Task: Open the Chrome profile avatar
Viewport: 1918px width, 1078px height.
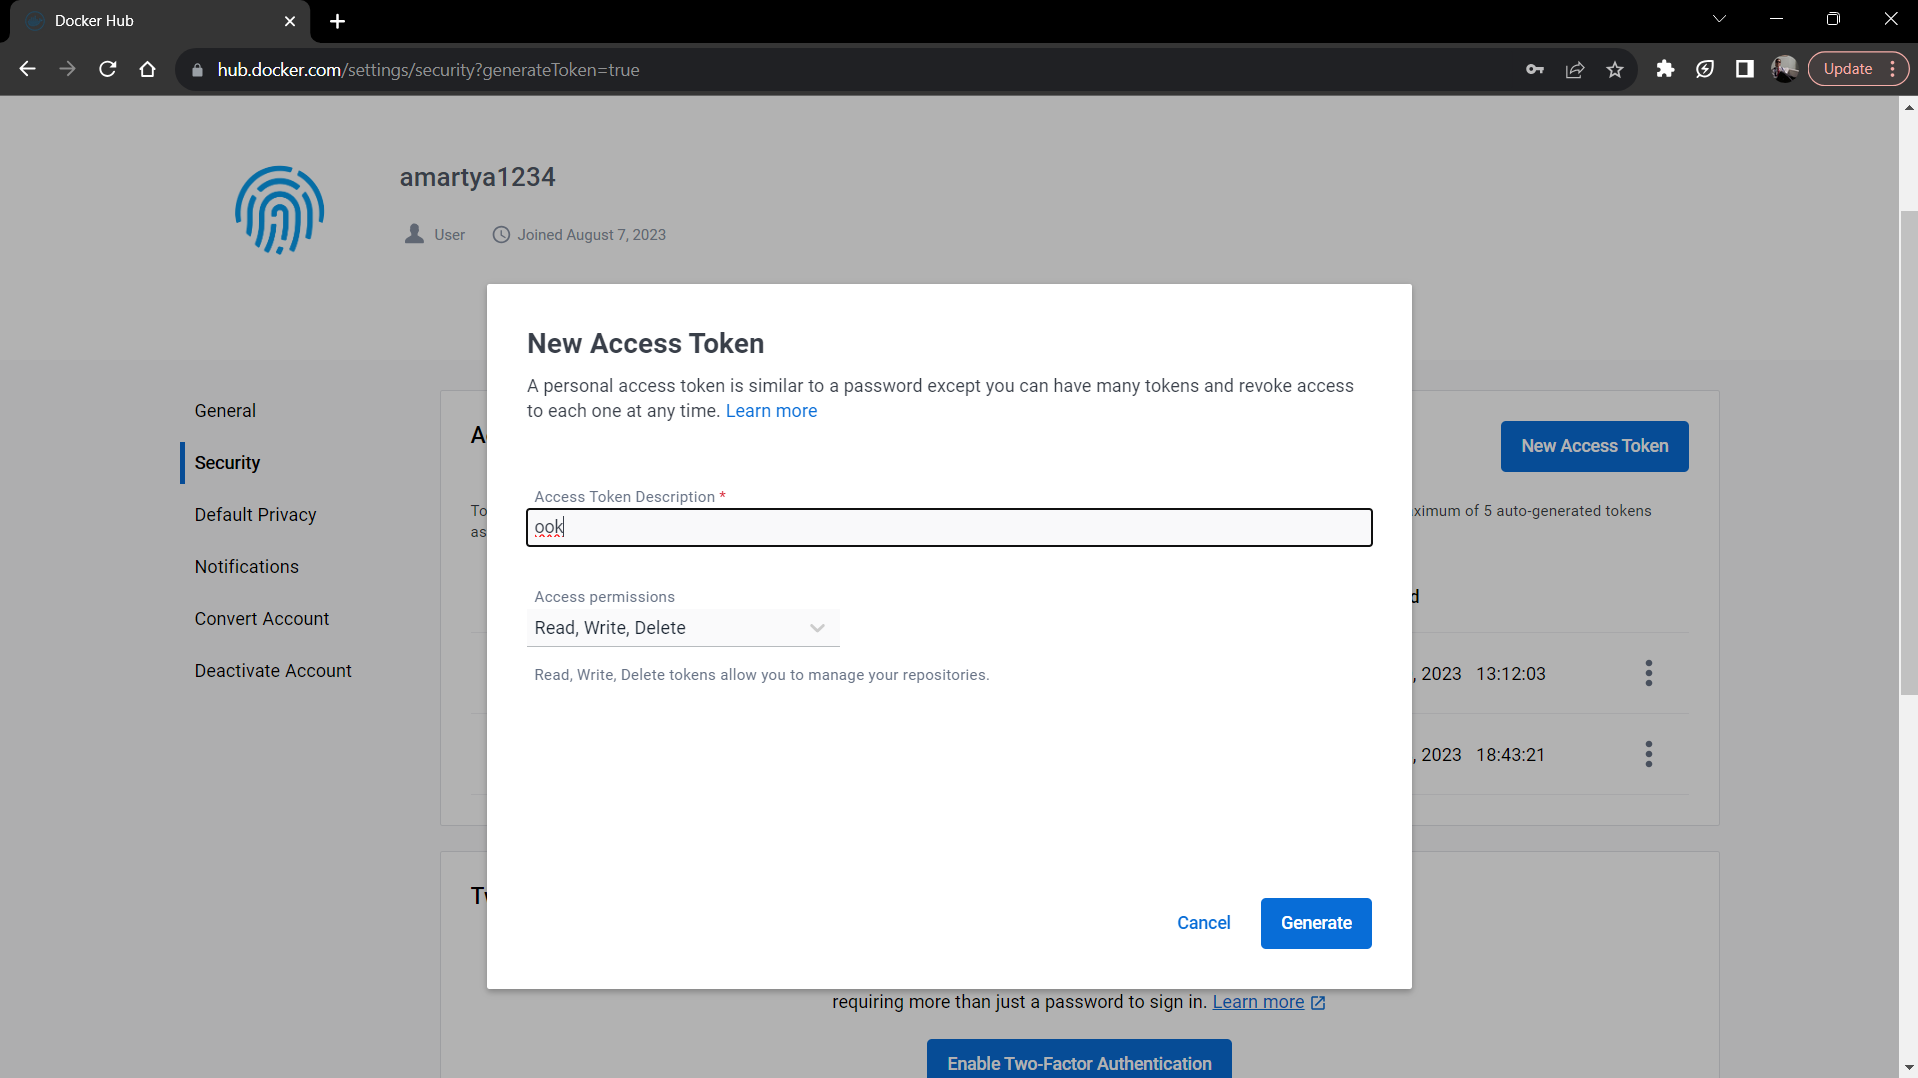Action: coord(1785,69)
